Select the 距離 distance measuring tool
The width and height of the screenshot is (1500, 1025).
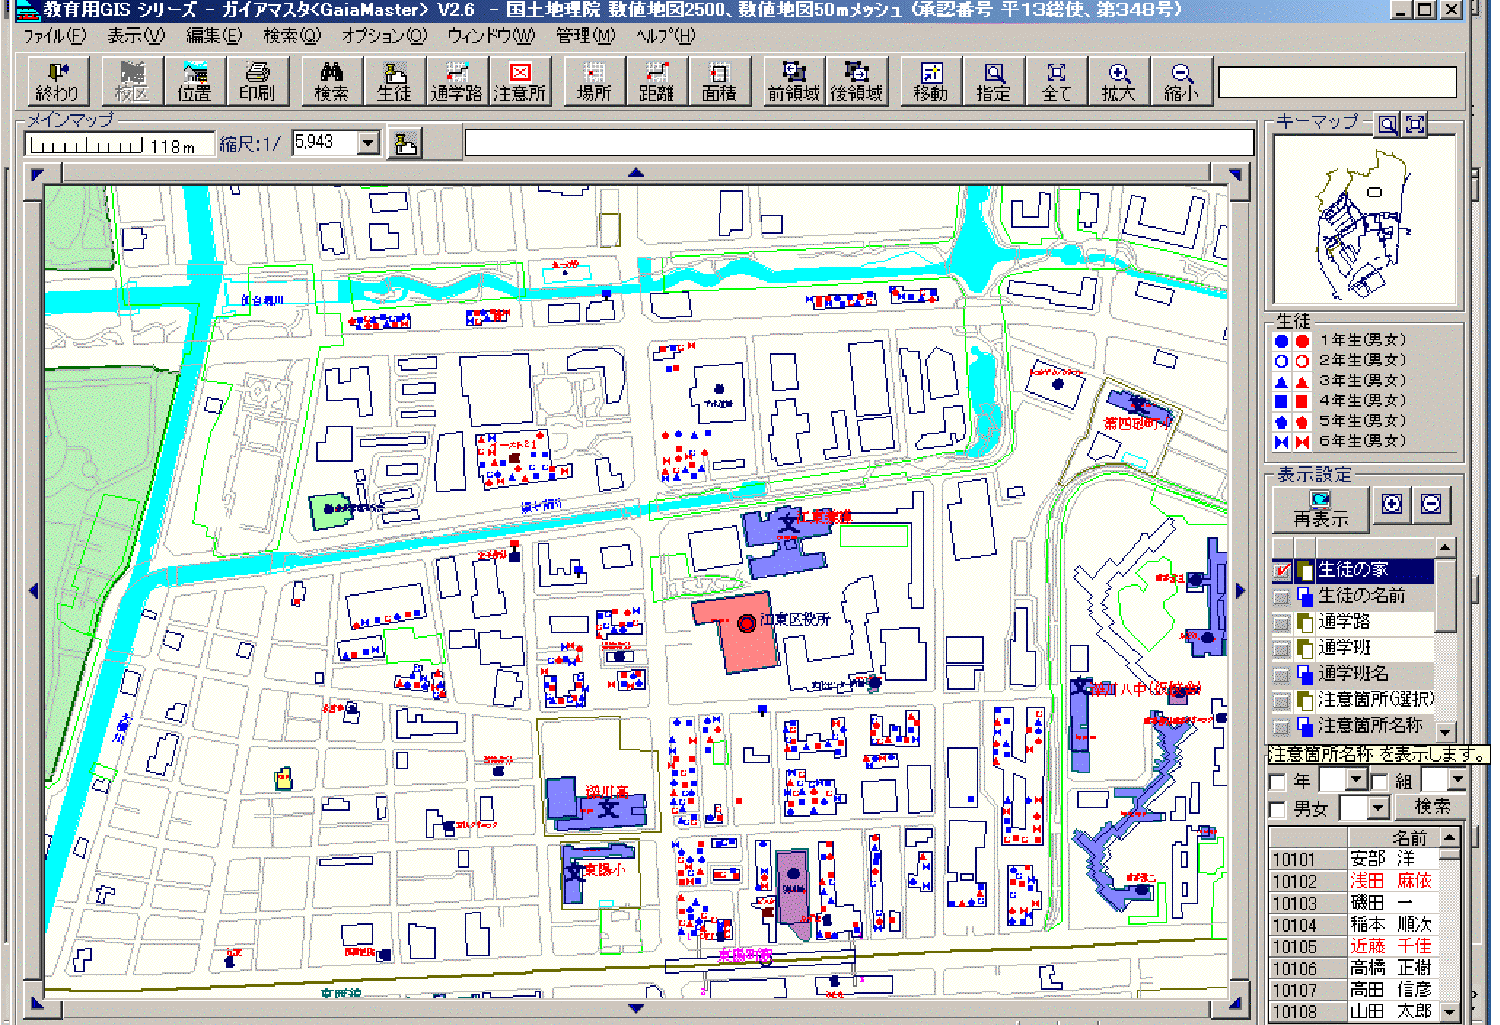click(x=657, y=81)
